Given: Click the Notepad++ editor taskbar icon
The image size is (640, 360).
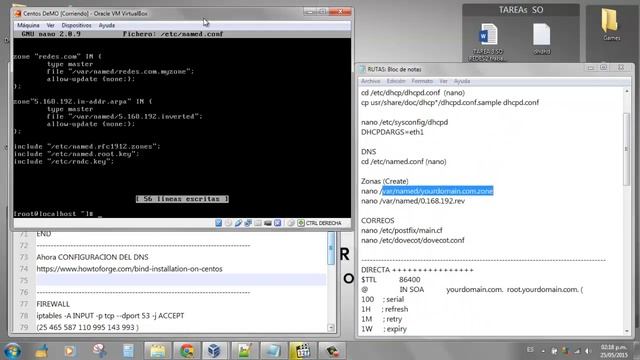Looking at the screenshot, I should coord(244,351).
